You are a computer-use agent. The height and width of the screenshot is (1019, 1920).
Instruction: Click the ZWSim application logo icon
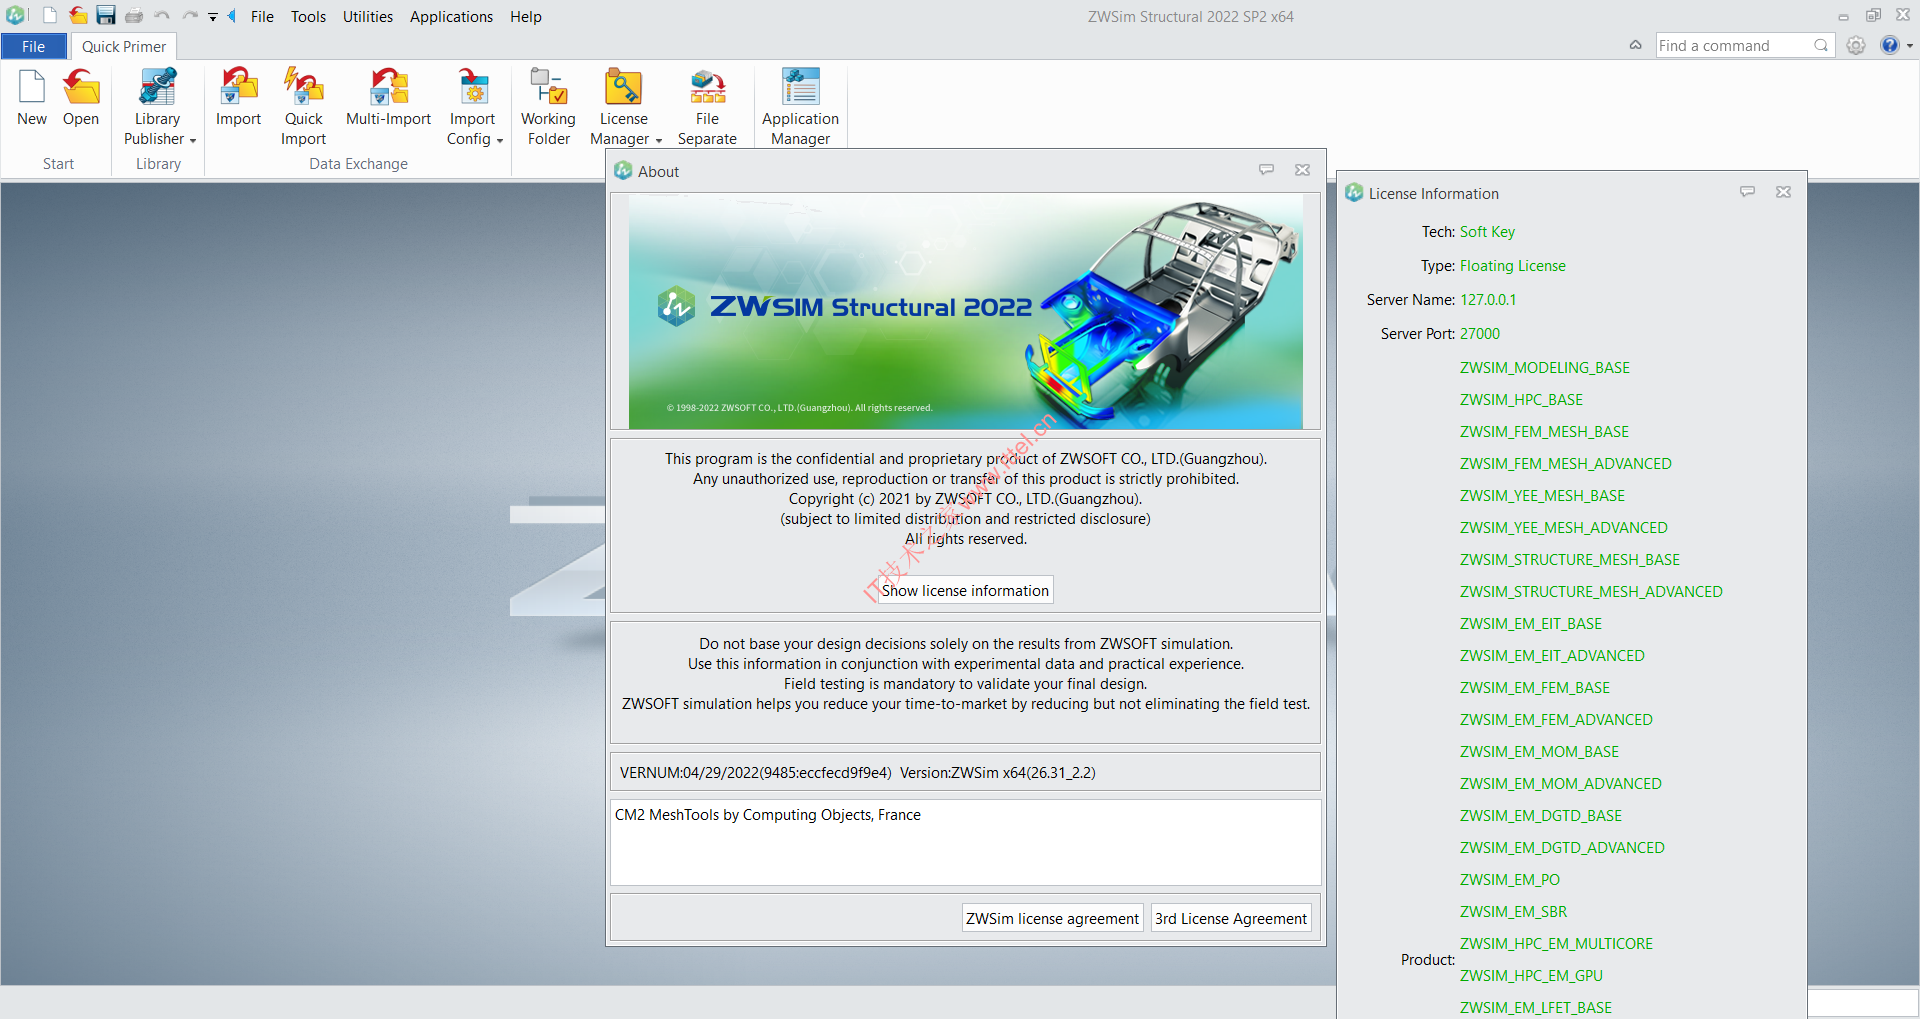[16, 15]
